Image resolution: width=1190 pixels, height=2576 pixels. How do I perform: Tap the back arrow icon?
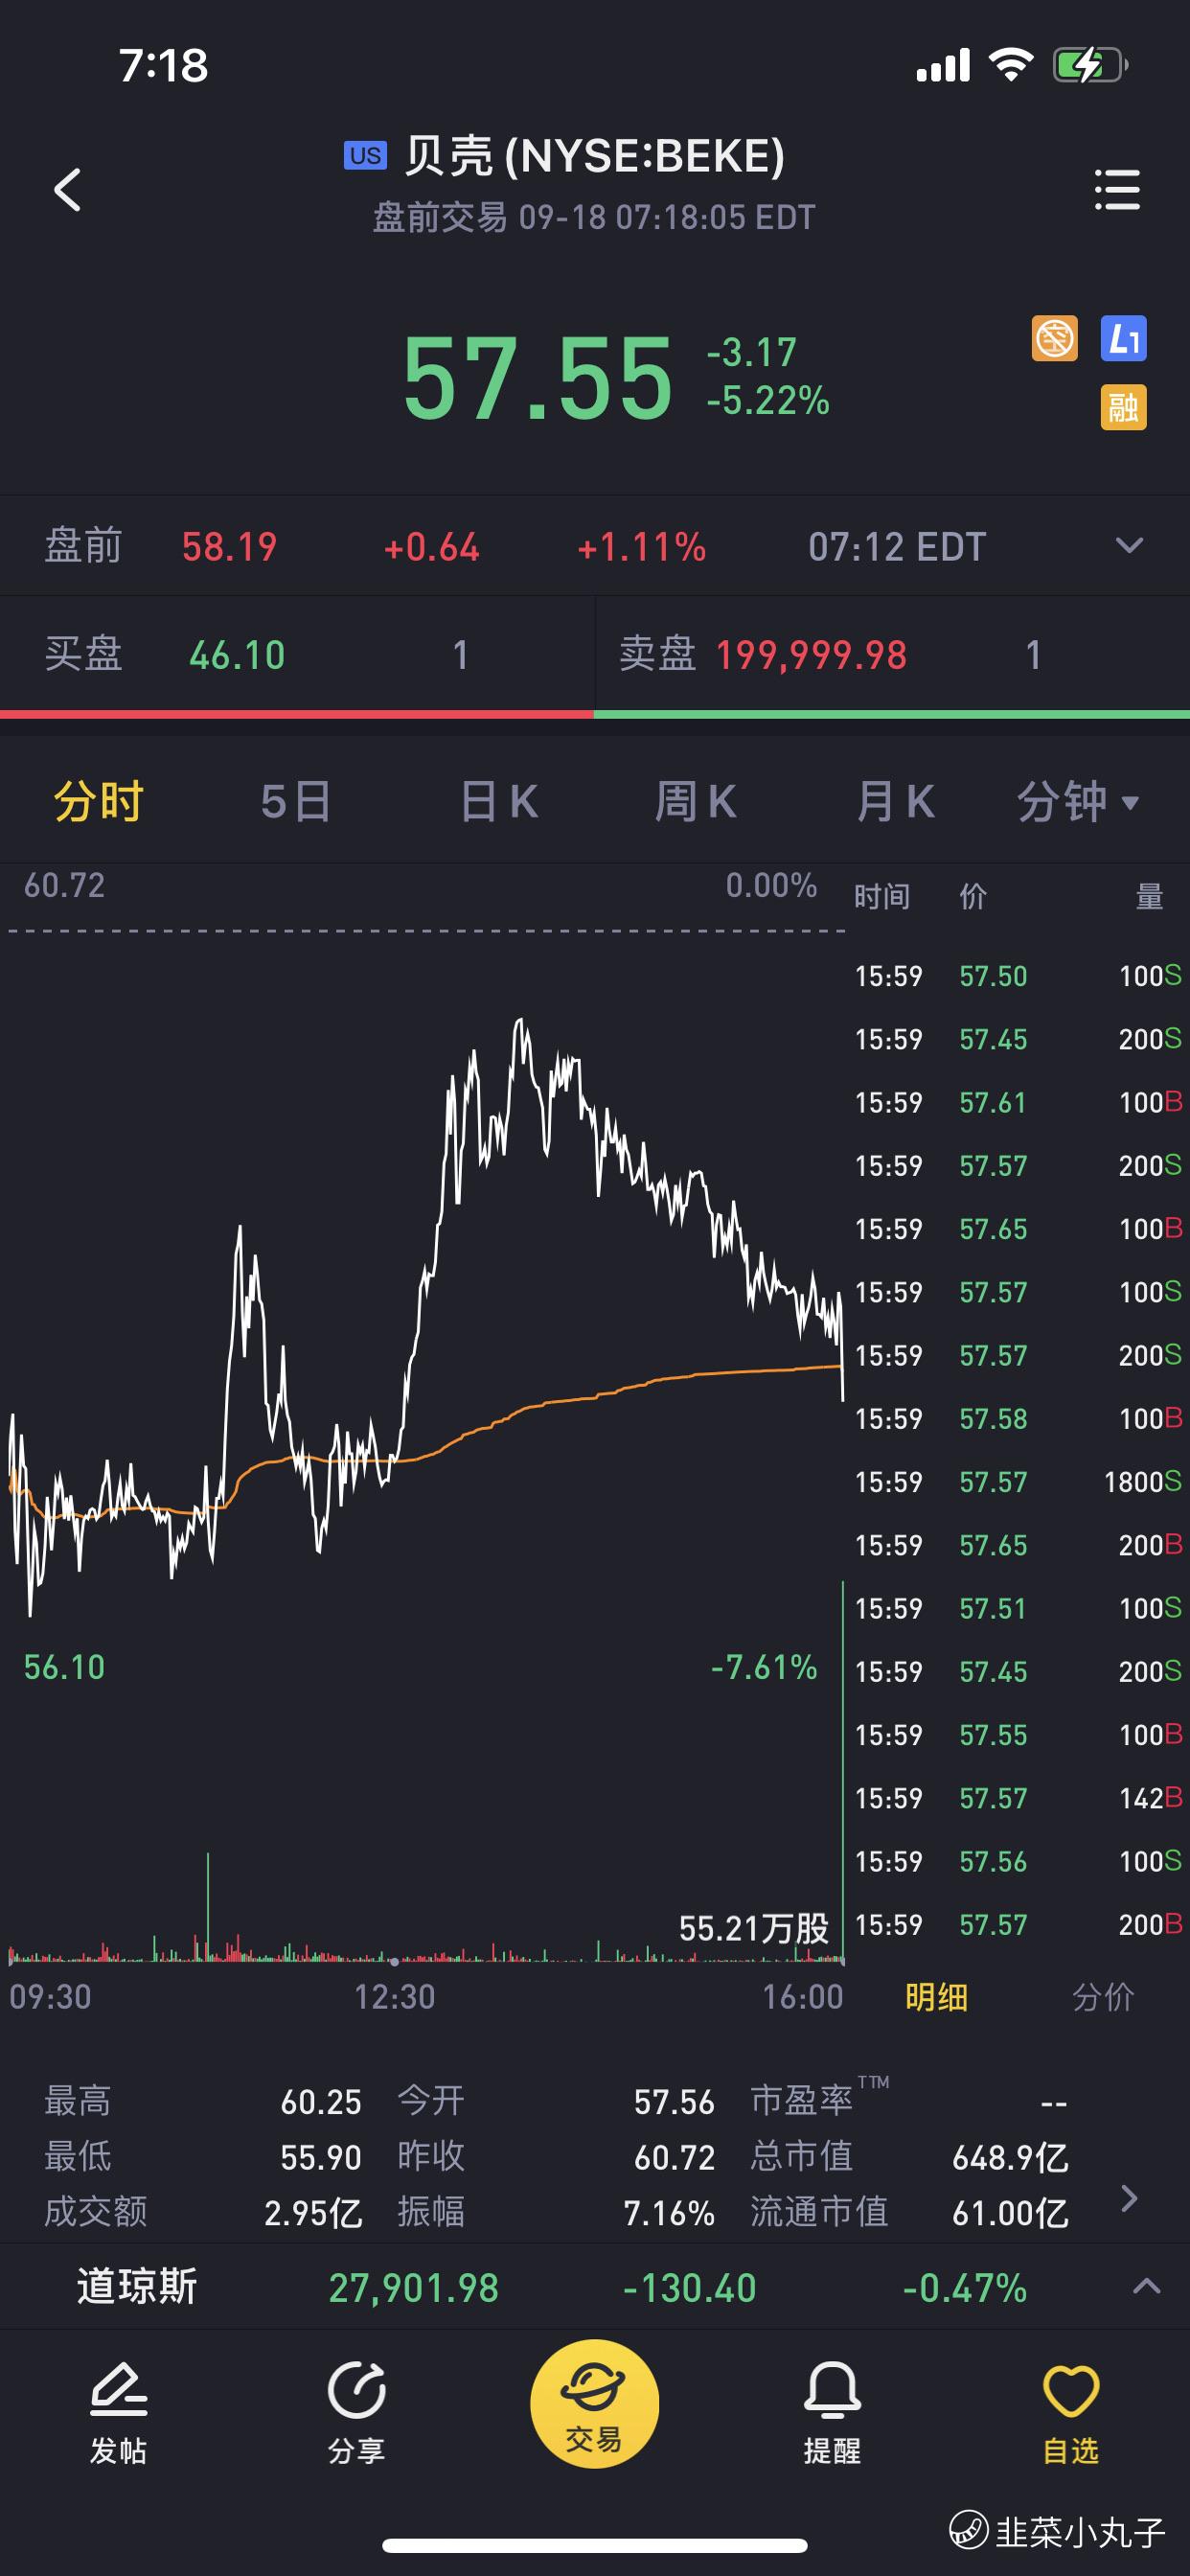click(x=67, y=190)
